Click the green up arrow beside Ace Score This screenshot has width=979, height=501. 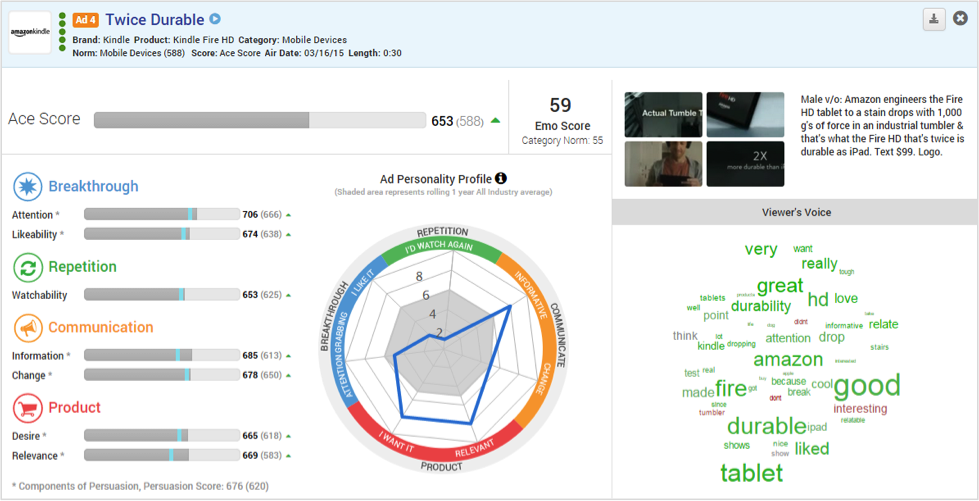[x=495, y=121]
